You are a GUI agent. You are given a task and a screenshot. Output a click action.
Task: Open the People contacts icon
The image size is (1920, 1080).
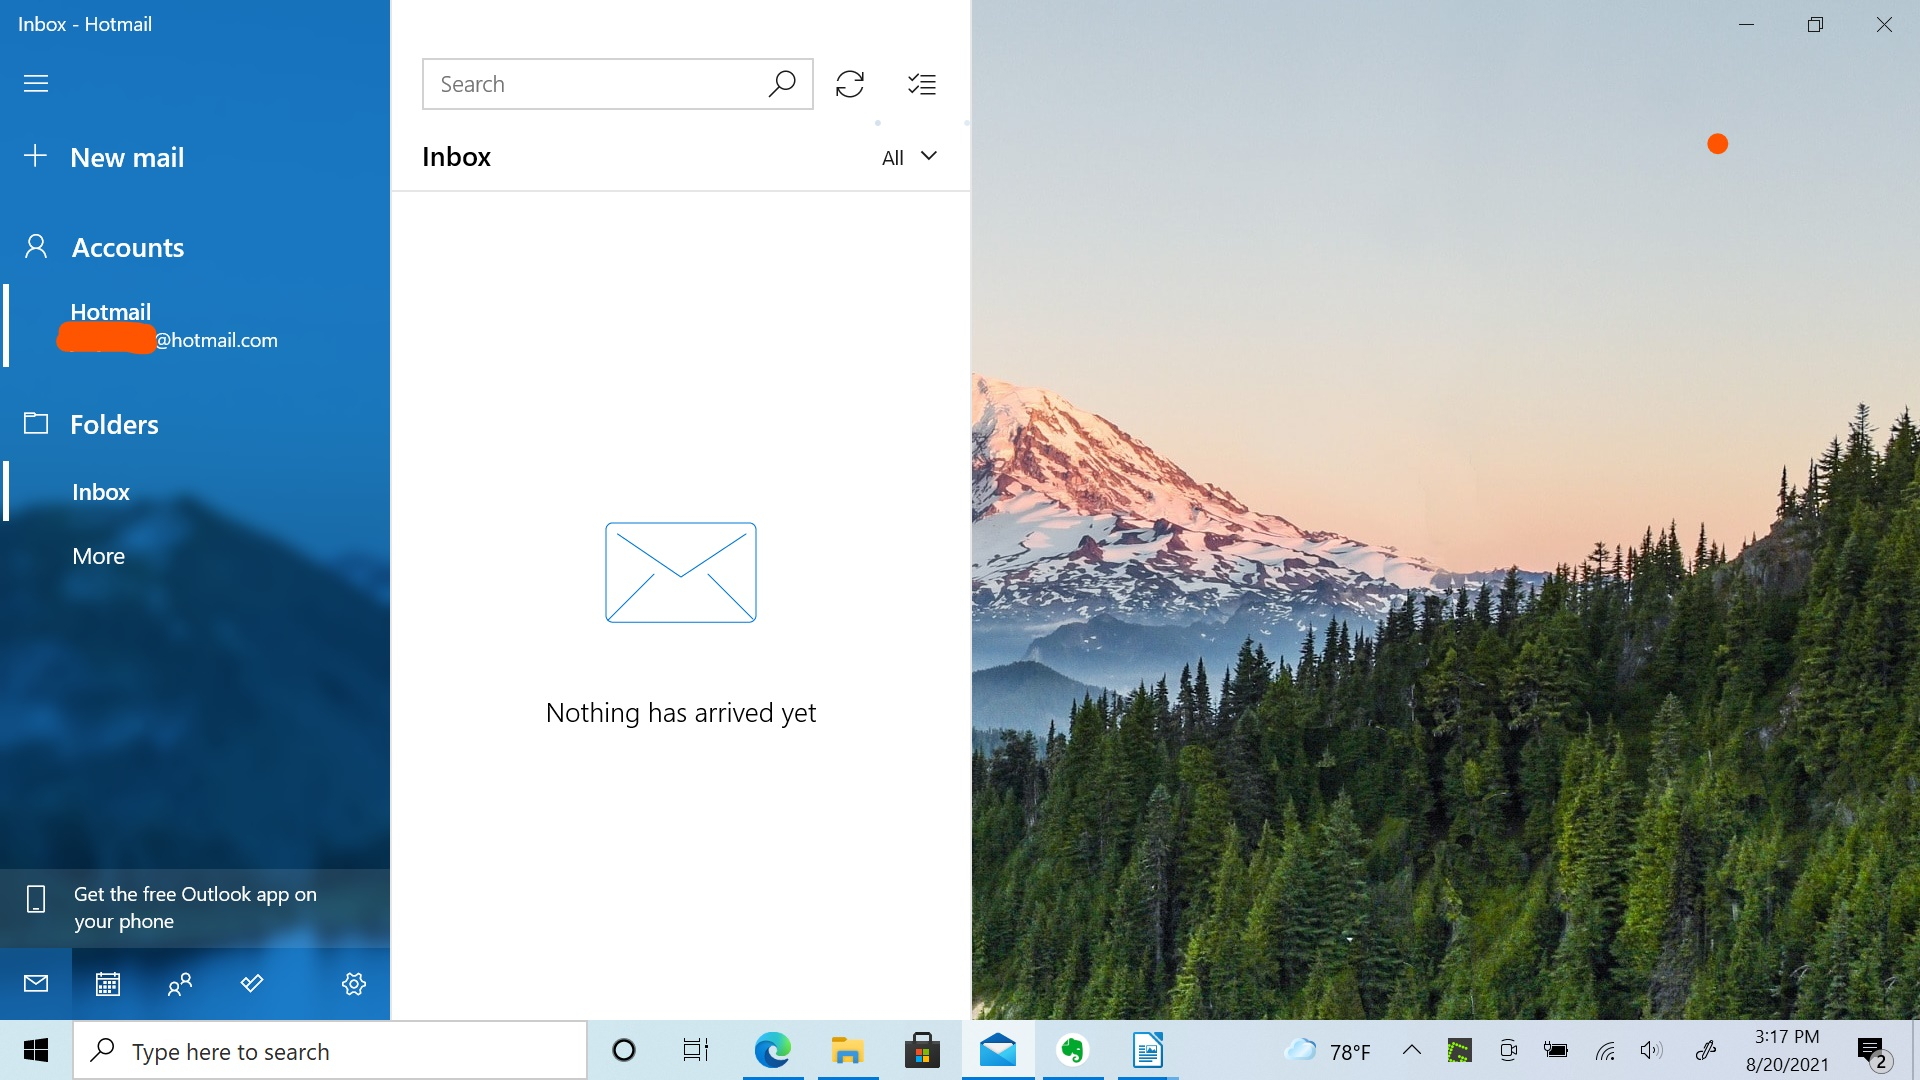pos(180,984)
